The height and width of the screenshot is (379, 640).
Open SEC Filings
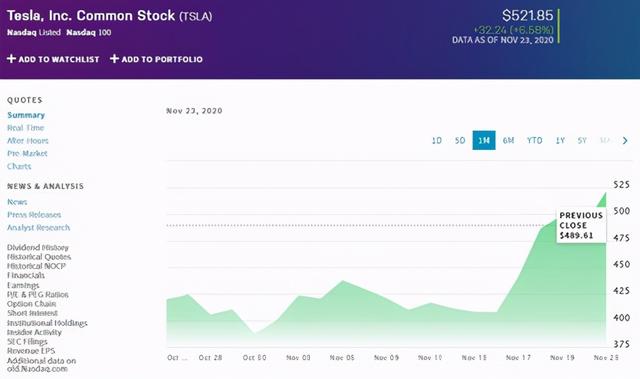[x=27, y=341]
